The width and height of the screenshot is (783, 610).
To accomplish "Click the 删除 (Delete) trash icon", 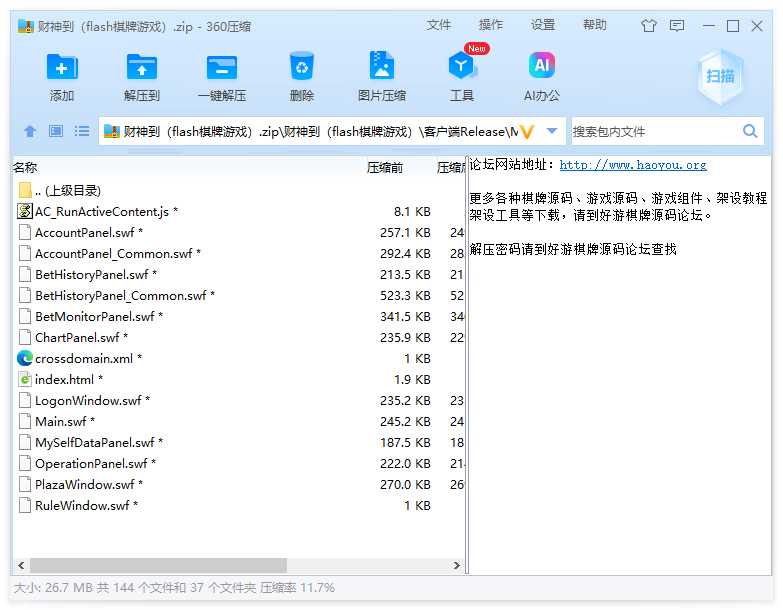I will pos(302,66).
